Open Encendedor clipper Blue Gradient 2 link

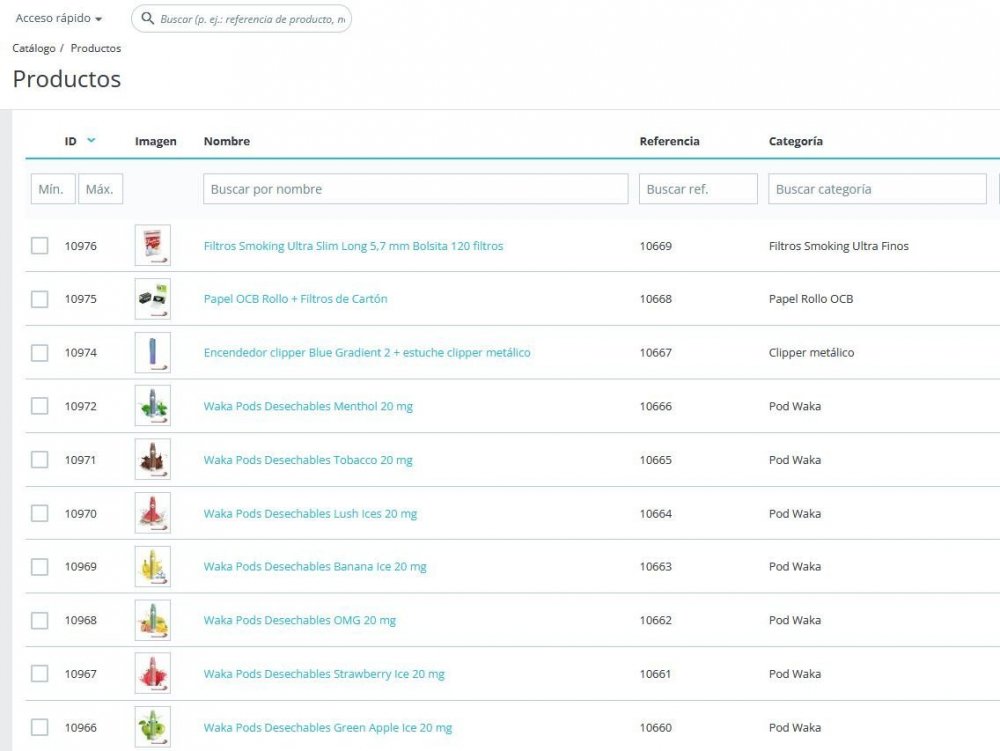[367, 353]
